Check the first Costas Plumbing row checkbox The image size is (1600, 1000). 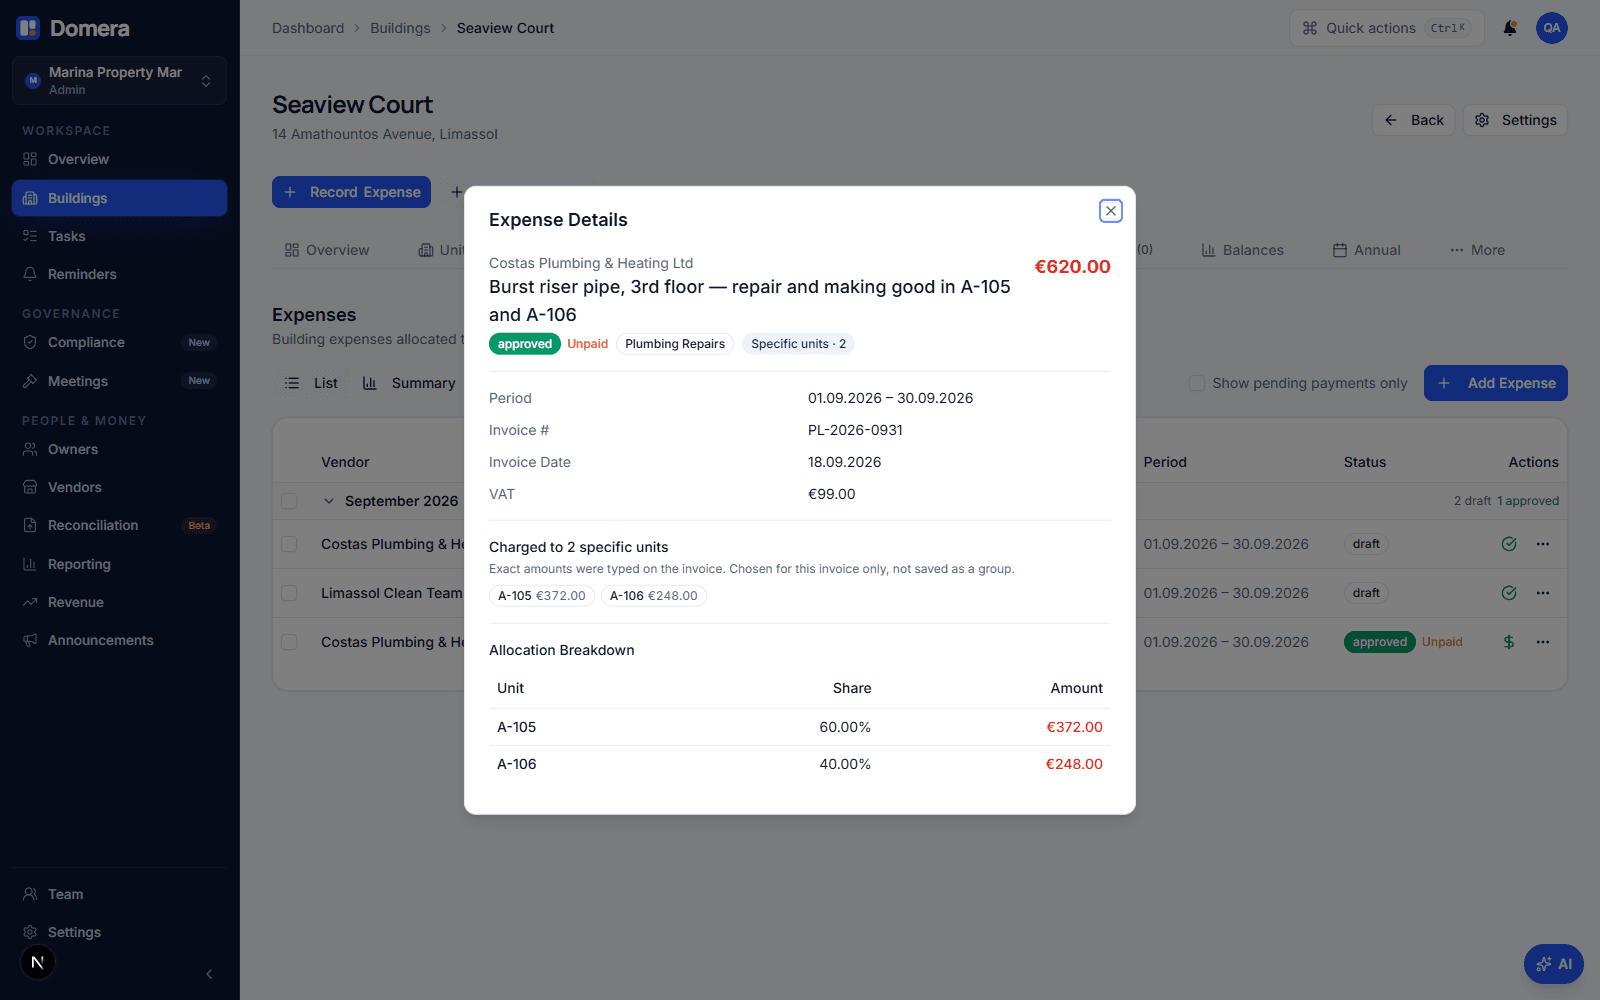pos(289,544)
